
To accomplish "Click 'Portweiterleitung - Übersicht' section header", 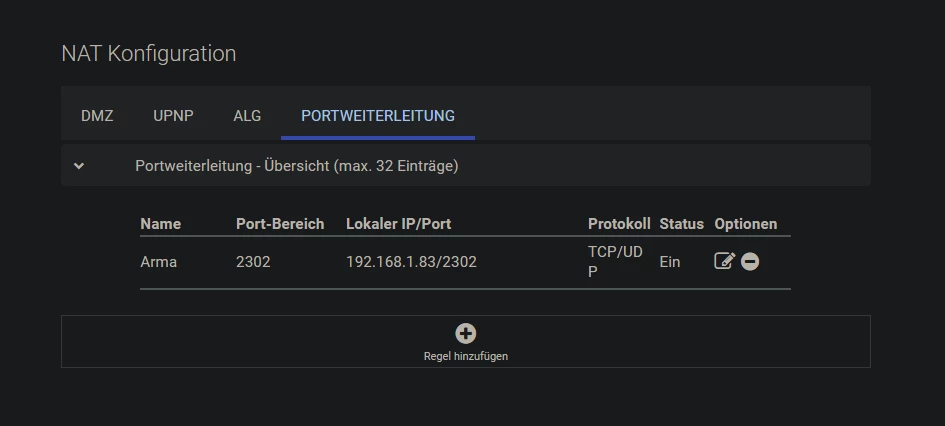I will coord(297,166).
